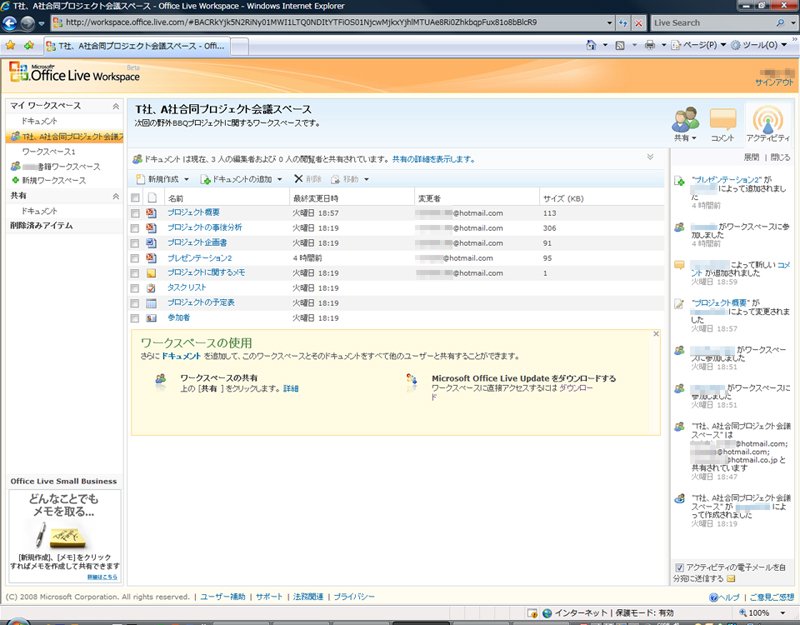
Task: Open the ページ(P) menu dropdown
Action: click(x=723, y=45)
